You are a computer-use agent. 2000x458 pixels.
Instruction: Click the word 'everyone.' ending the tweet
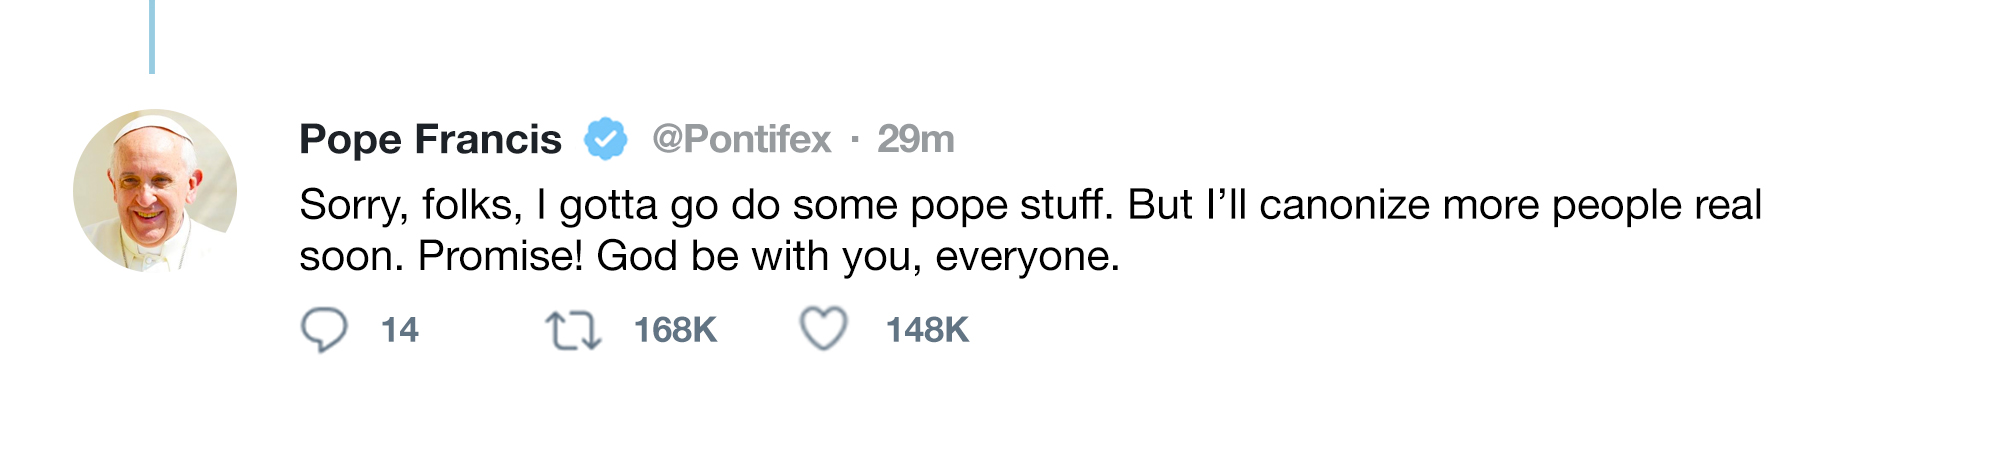(1028, 257)
